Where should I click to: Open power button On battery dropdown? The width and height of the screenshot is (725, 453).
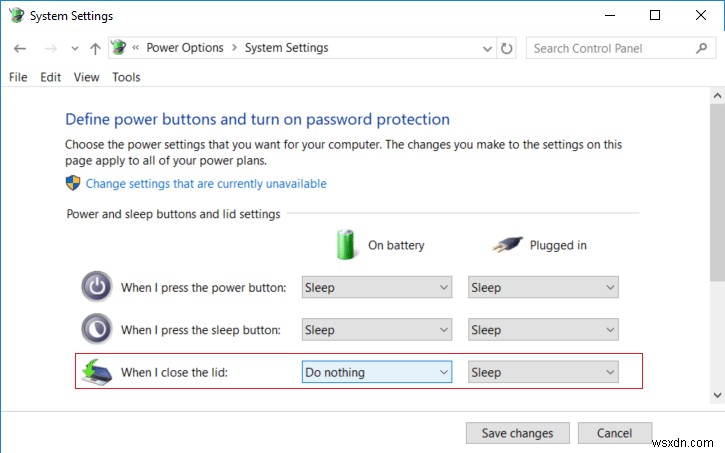(x=377, y=288)
